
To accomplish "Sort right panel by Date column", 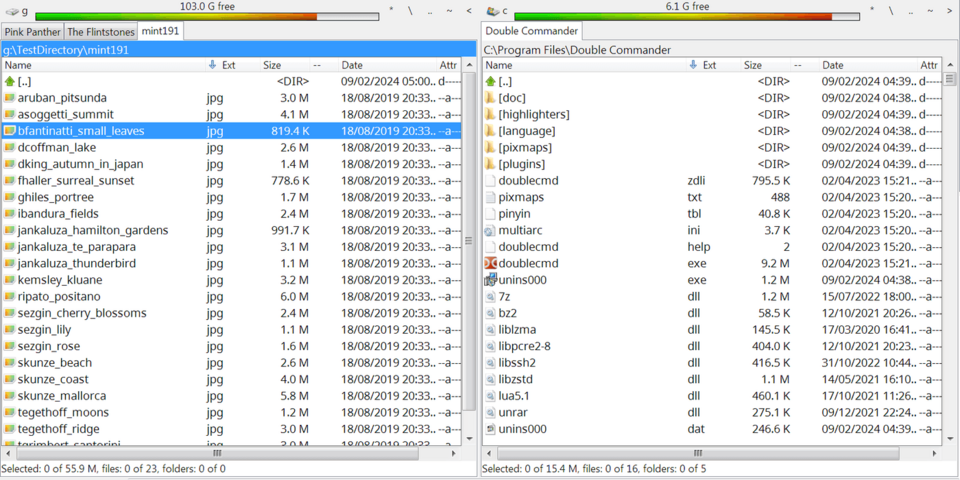I will 833,65.
